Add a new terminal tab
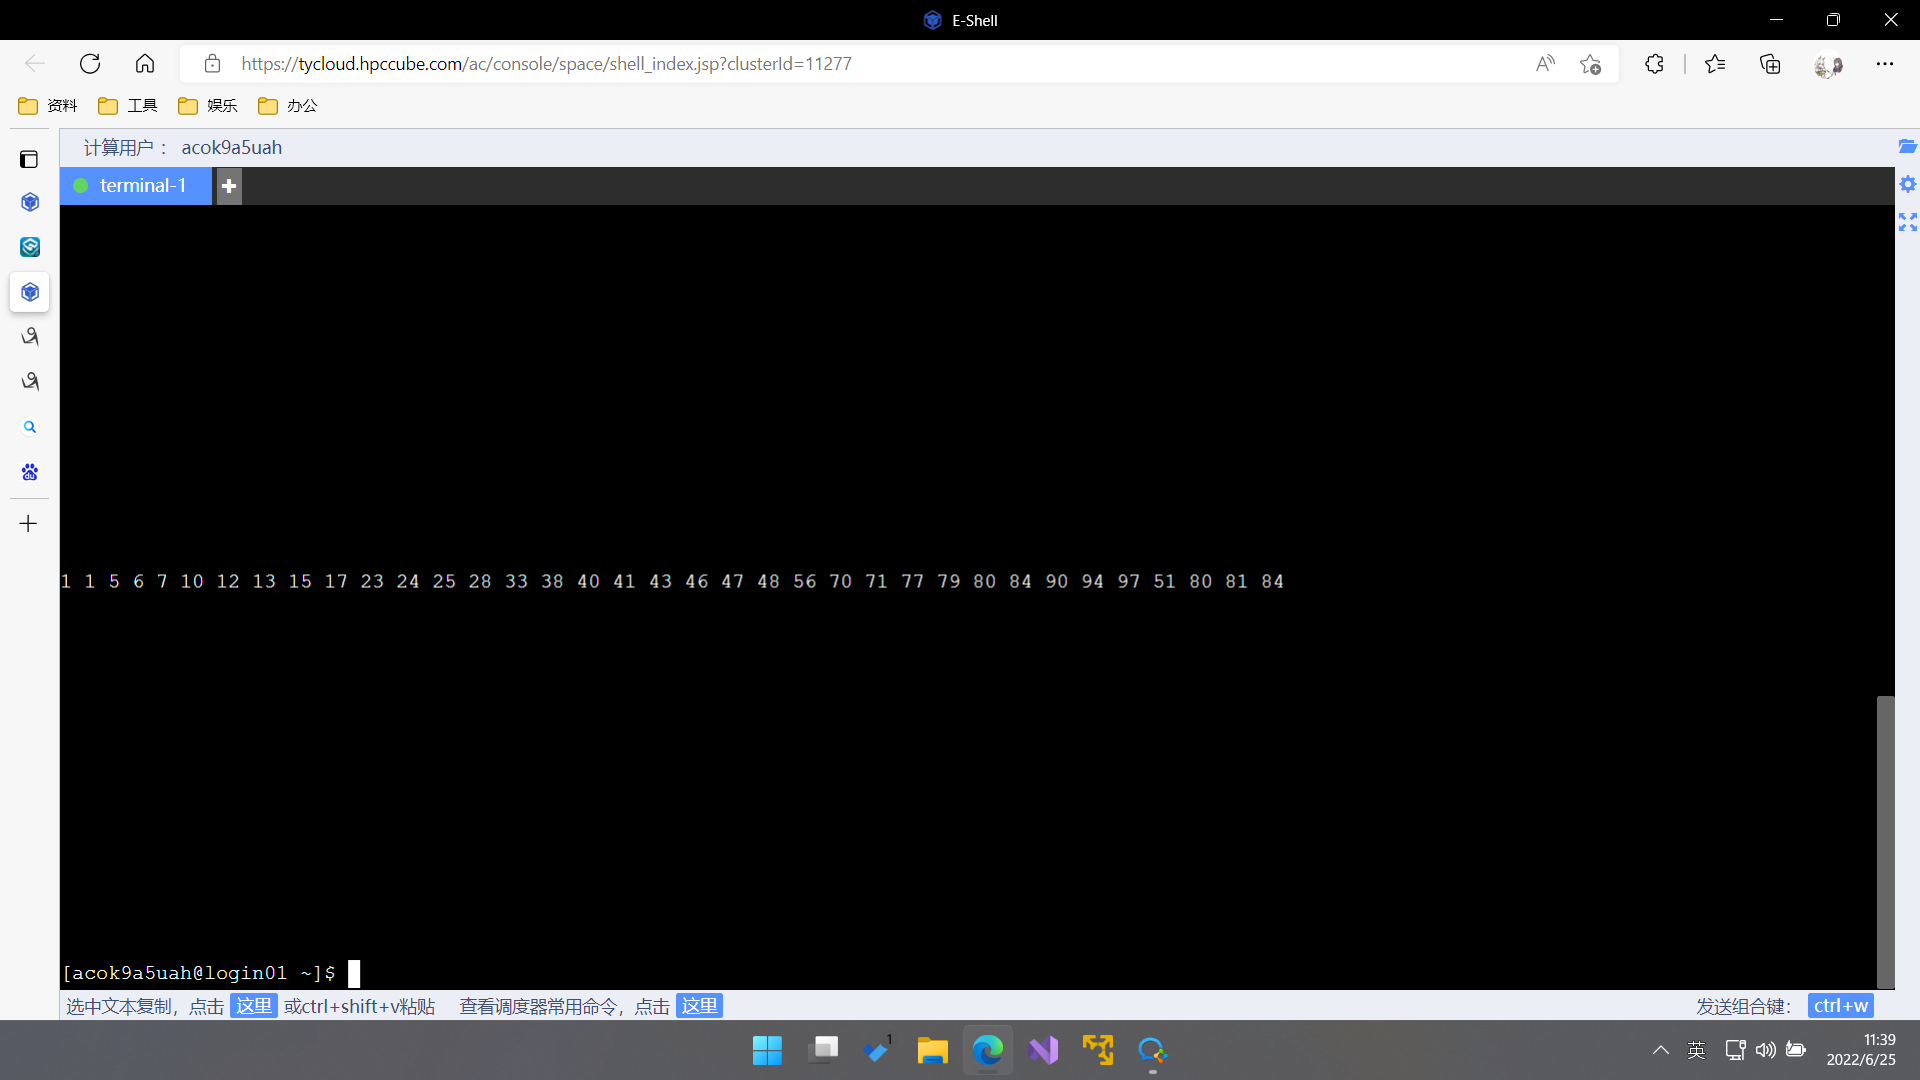Screen dimensions: 1920x1080 (229, 186)
